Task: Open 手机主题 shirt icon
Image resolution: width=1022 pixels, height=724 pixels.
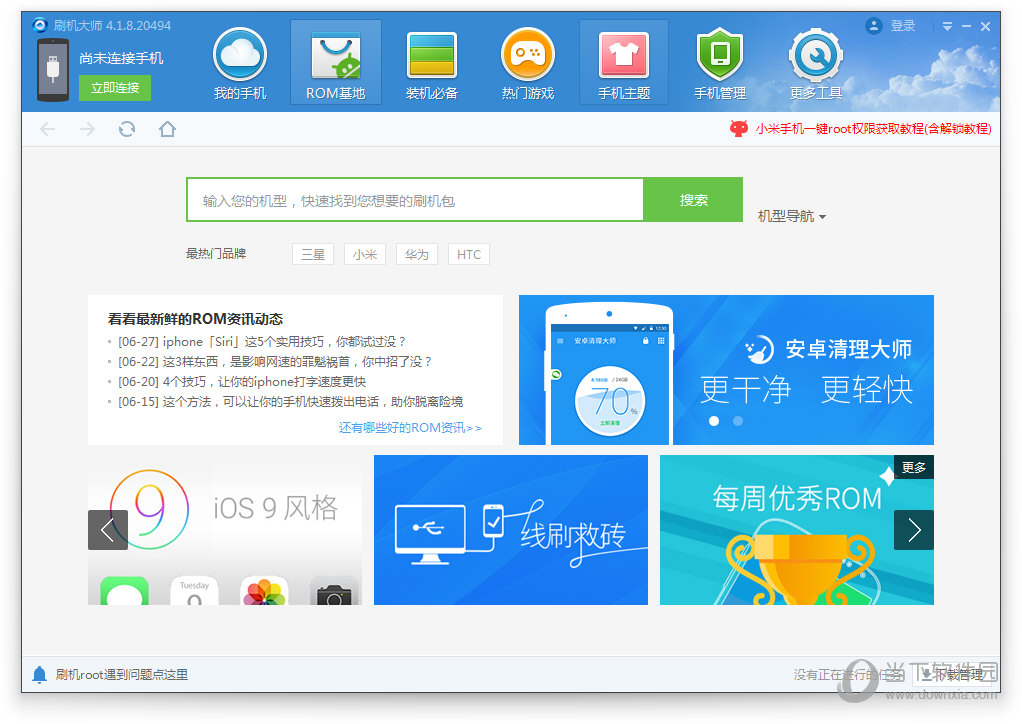Action: pyautogui.click(x=624, y=55)
